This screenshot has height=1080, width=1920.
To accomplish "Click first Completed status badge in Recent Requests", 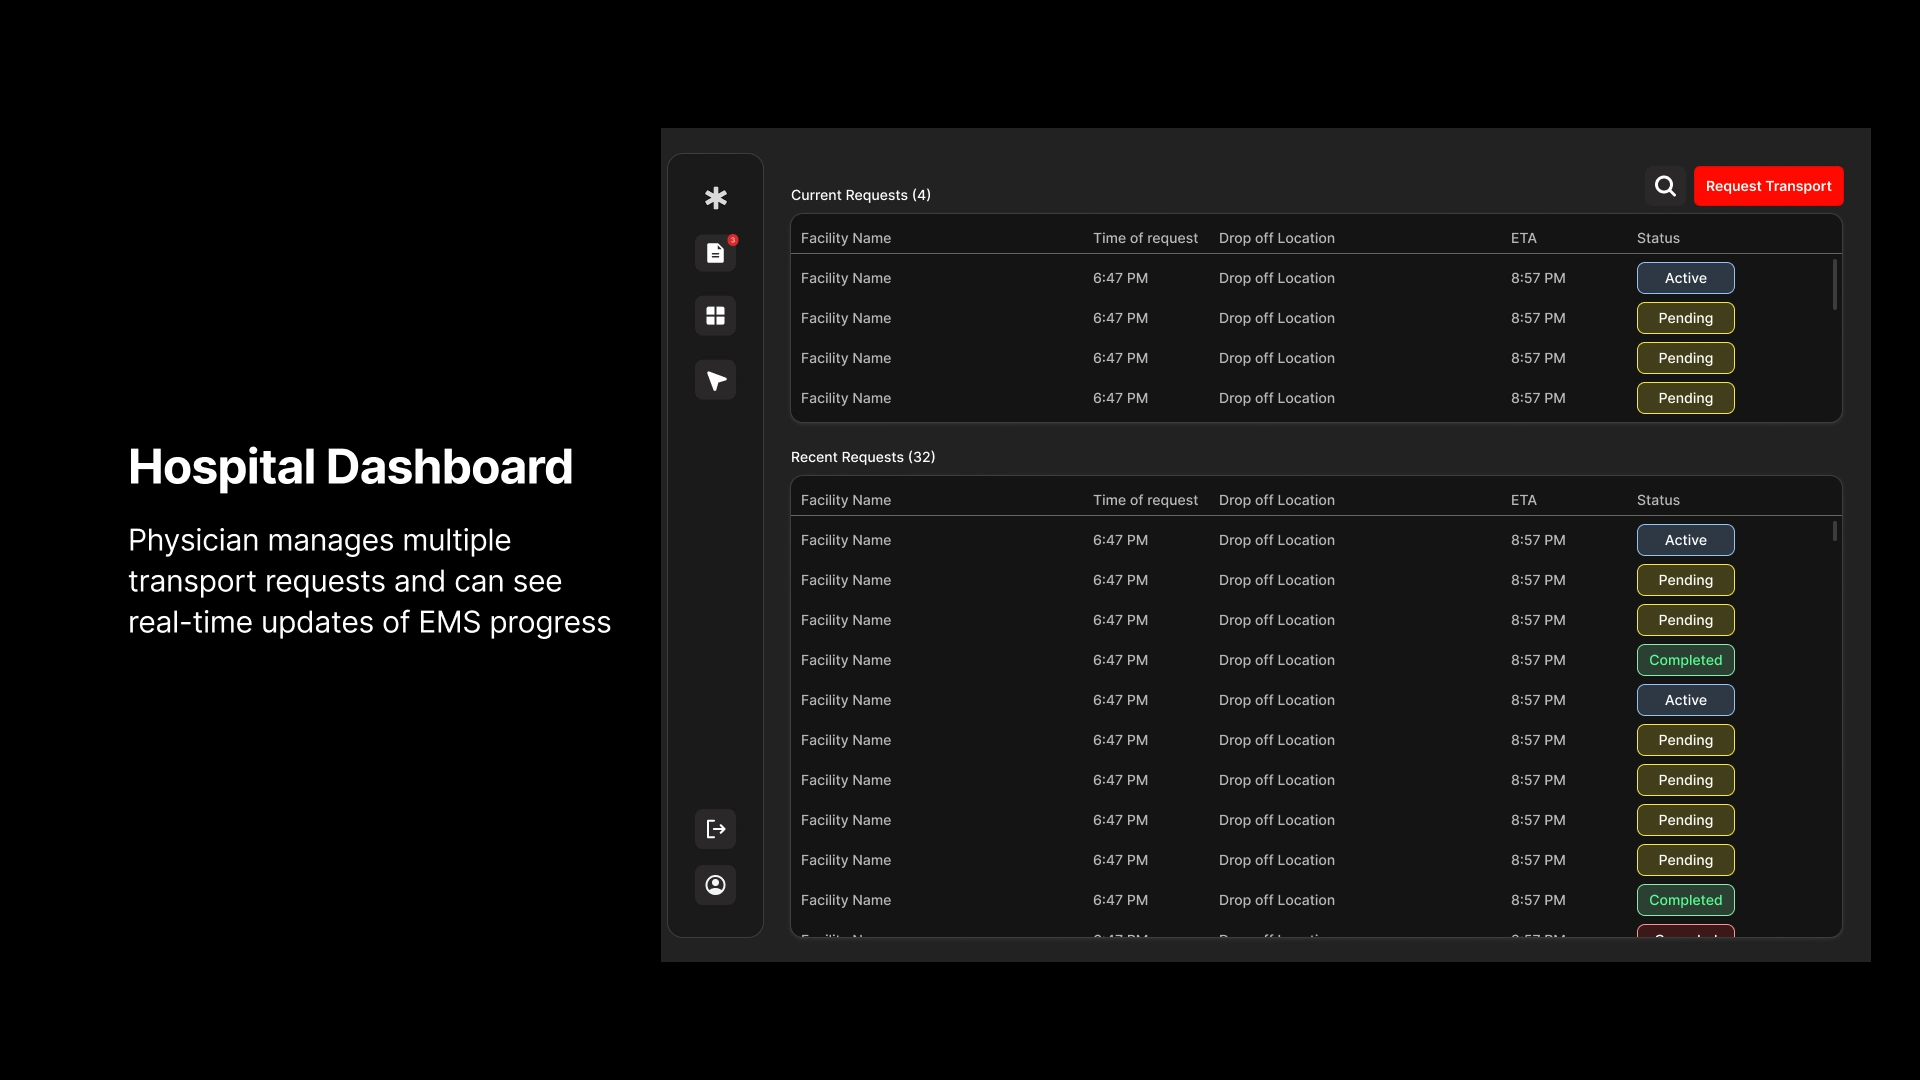I will 1685,660.
